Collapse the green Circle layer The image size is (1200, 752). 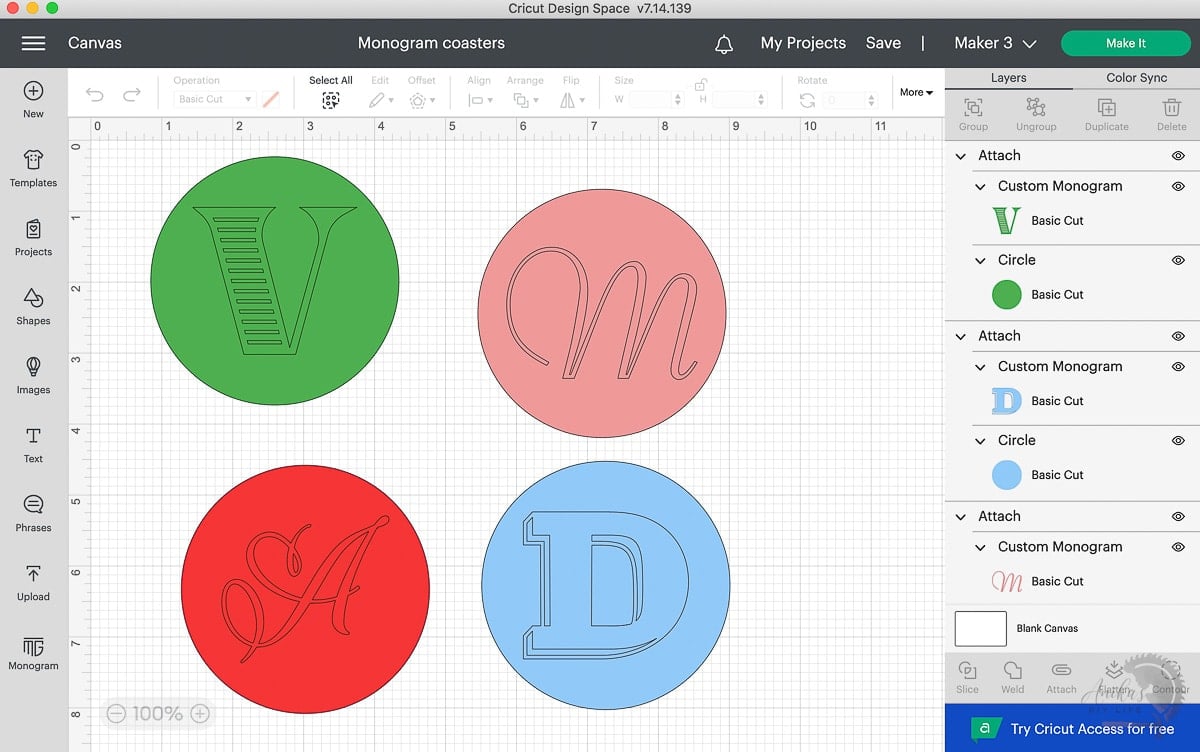(x=980, y=260)
